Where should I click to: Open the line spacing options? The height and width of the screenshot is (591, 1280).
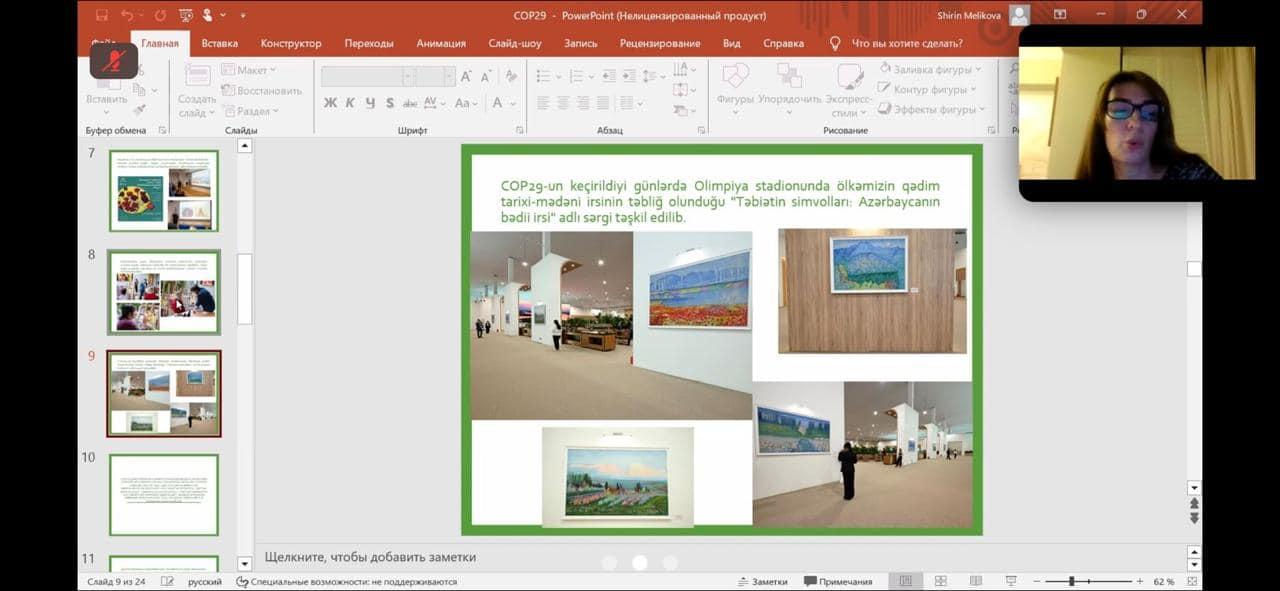tap(653, 76)
